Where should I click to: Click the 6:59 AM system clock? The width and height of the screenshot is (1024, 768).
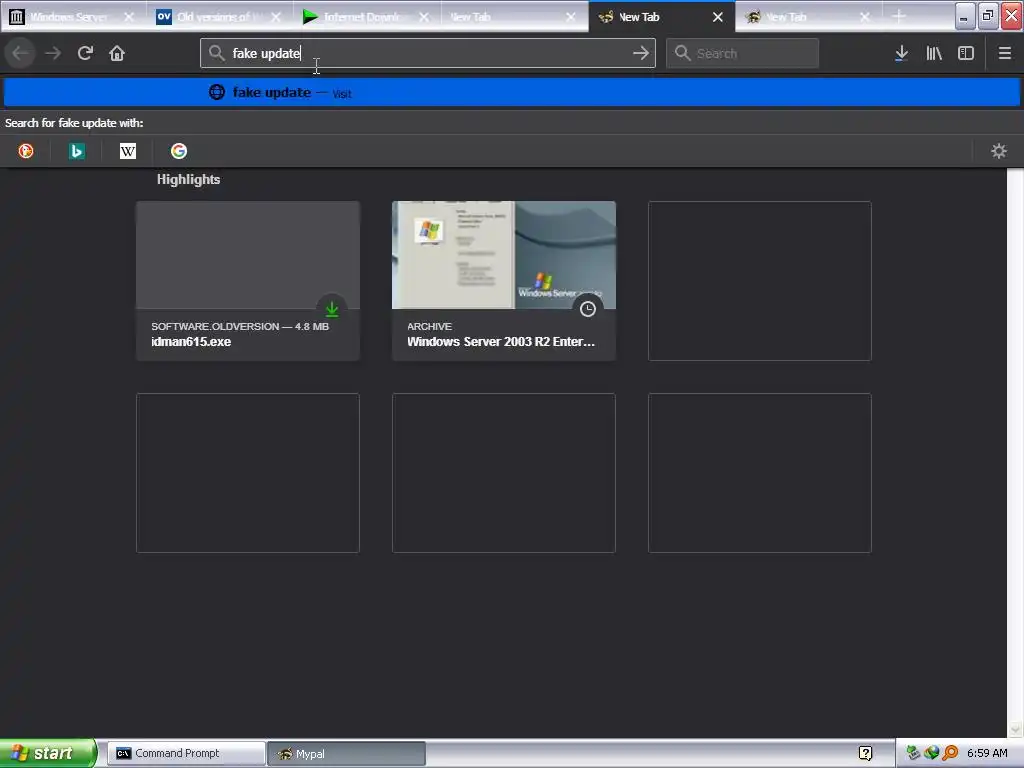[987, 753]
